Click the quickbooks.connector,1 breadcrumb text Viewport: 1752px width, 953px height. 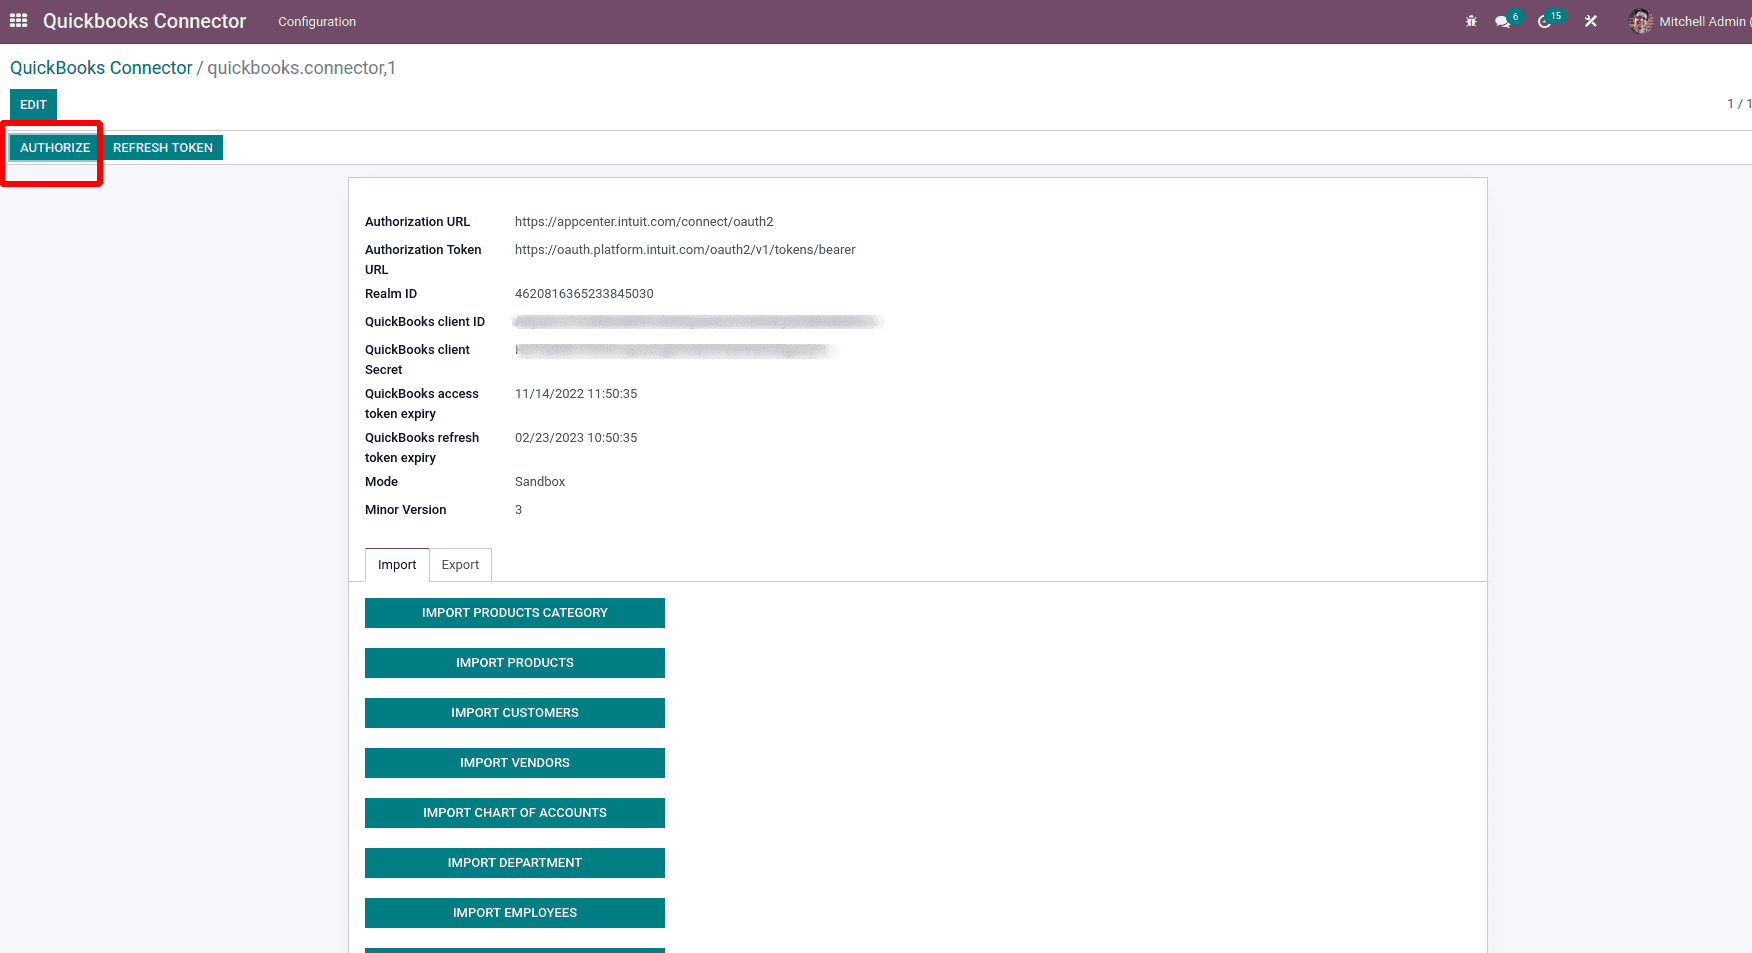[x=301, y=68]
